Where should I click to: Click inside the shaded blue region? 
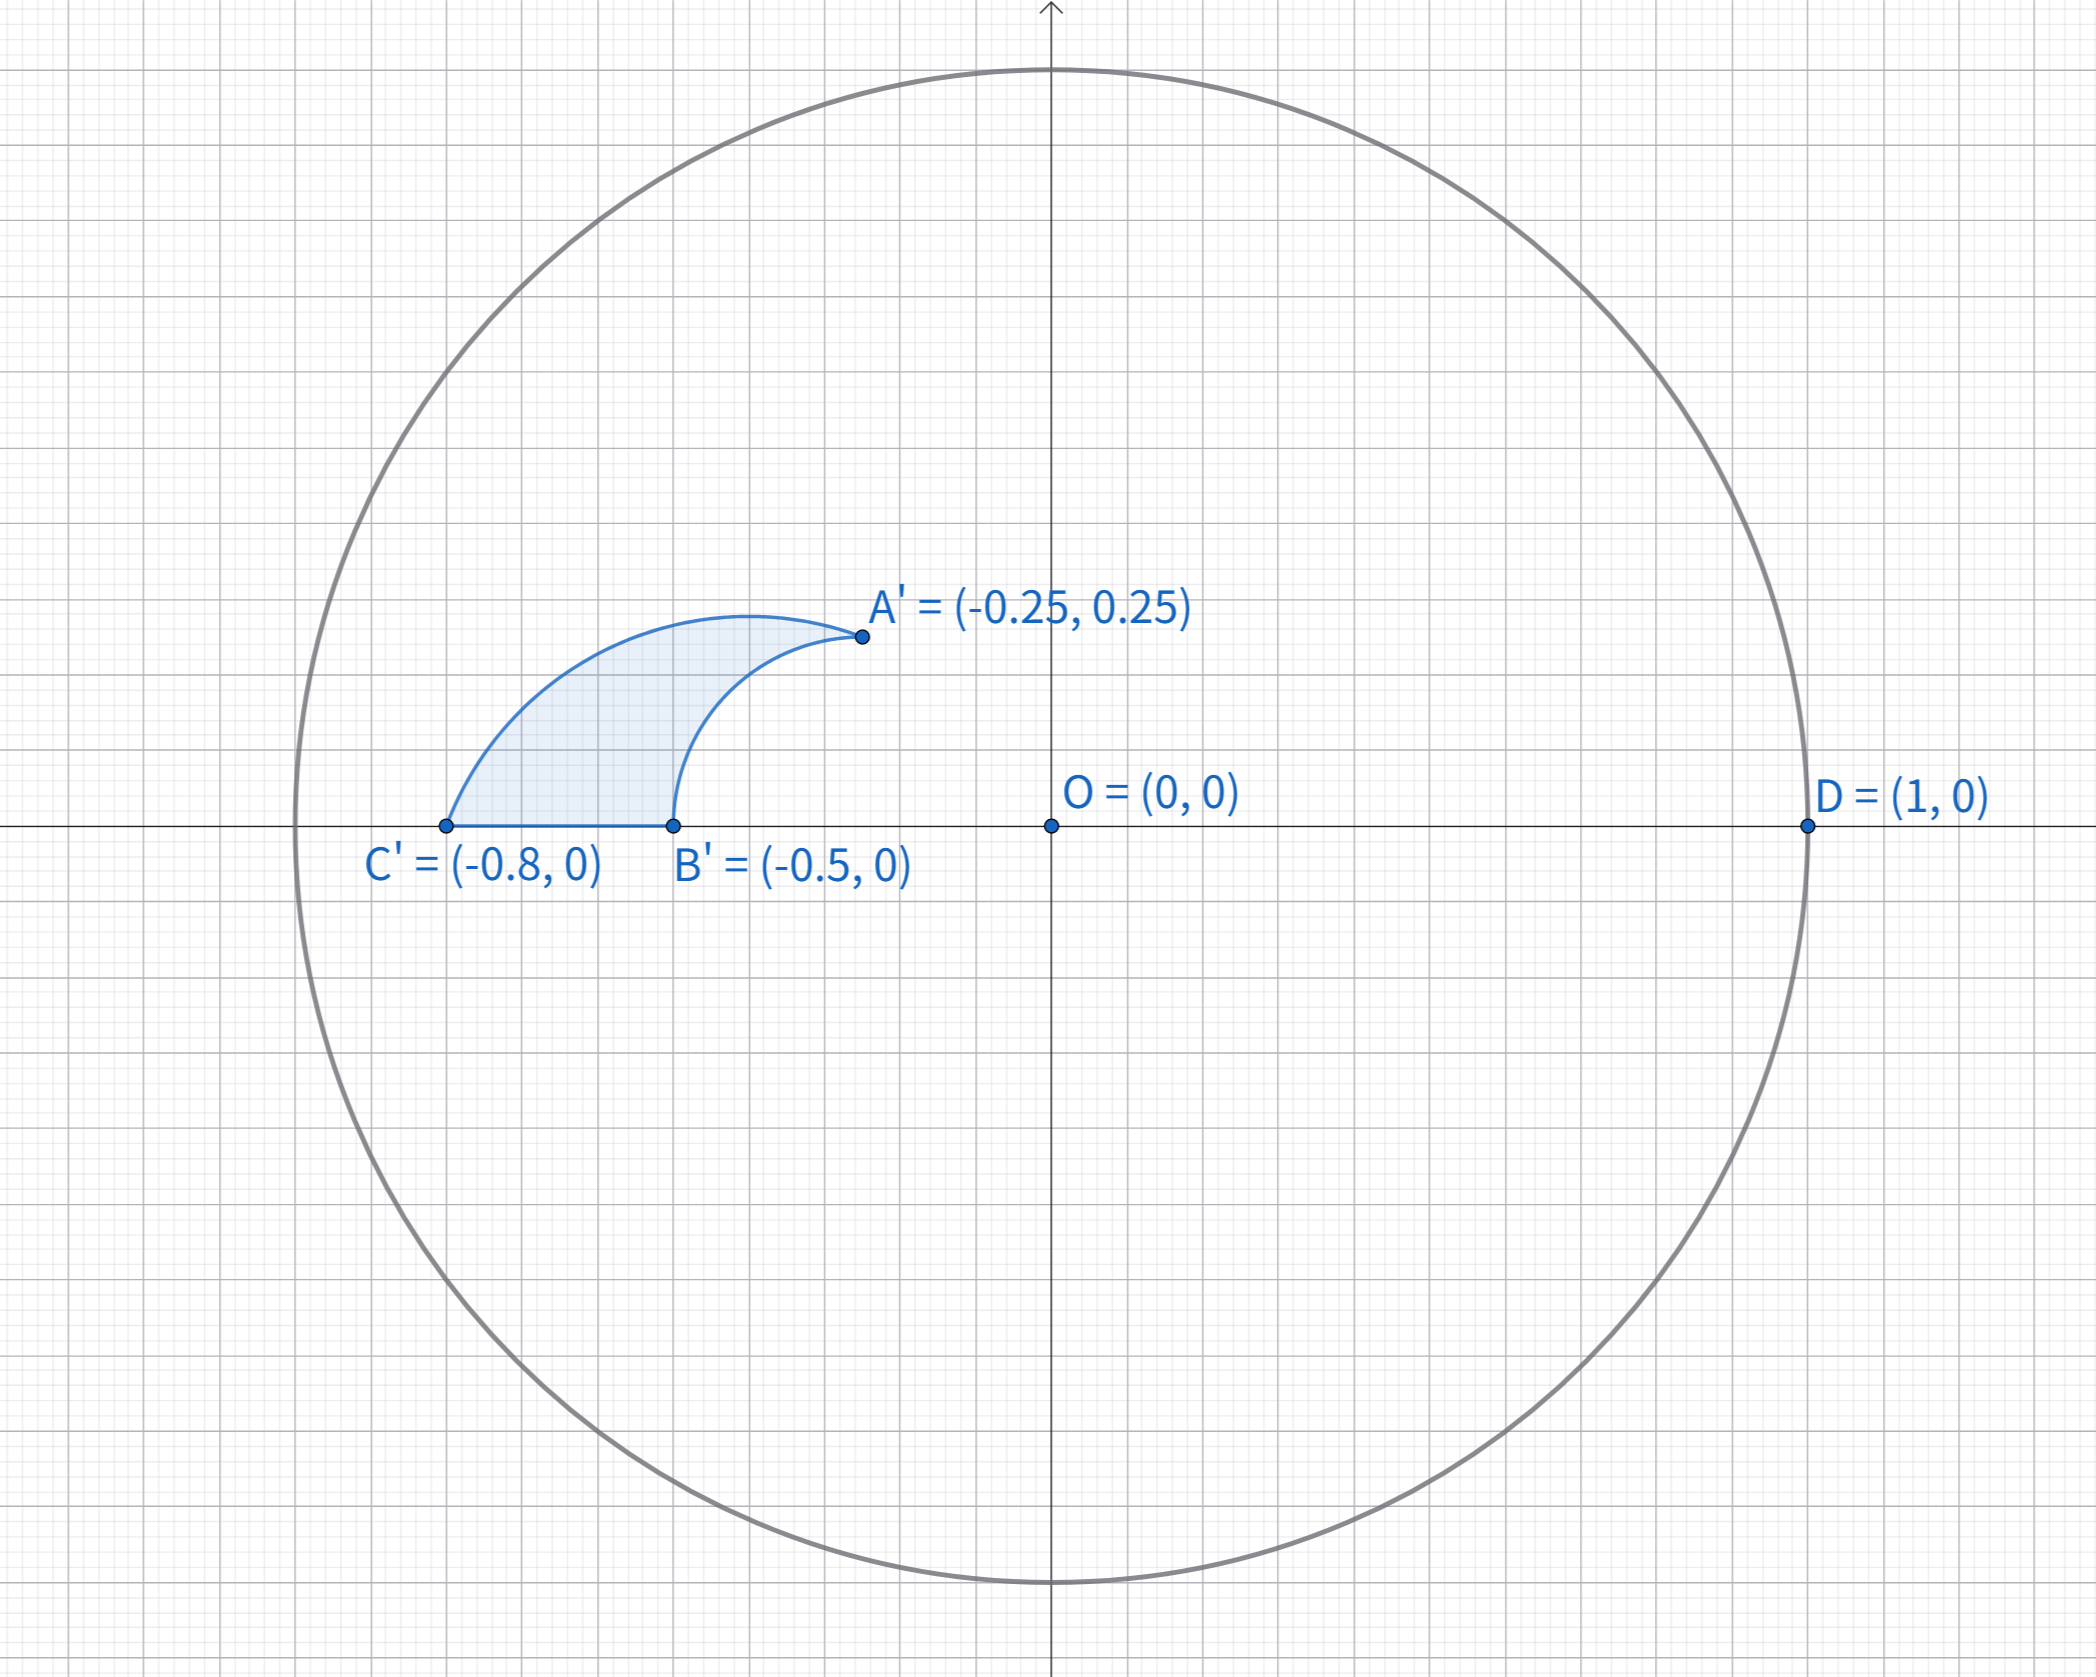pyautogui.click(x=600, y=740)
